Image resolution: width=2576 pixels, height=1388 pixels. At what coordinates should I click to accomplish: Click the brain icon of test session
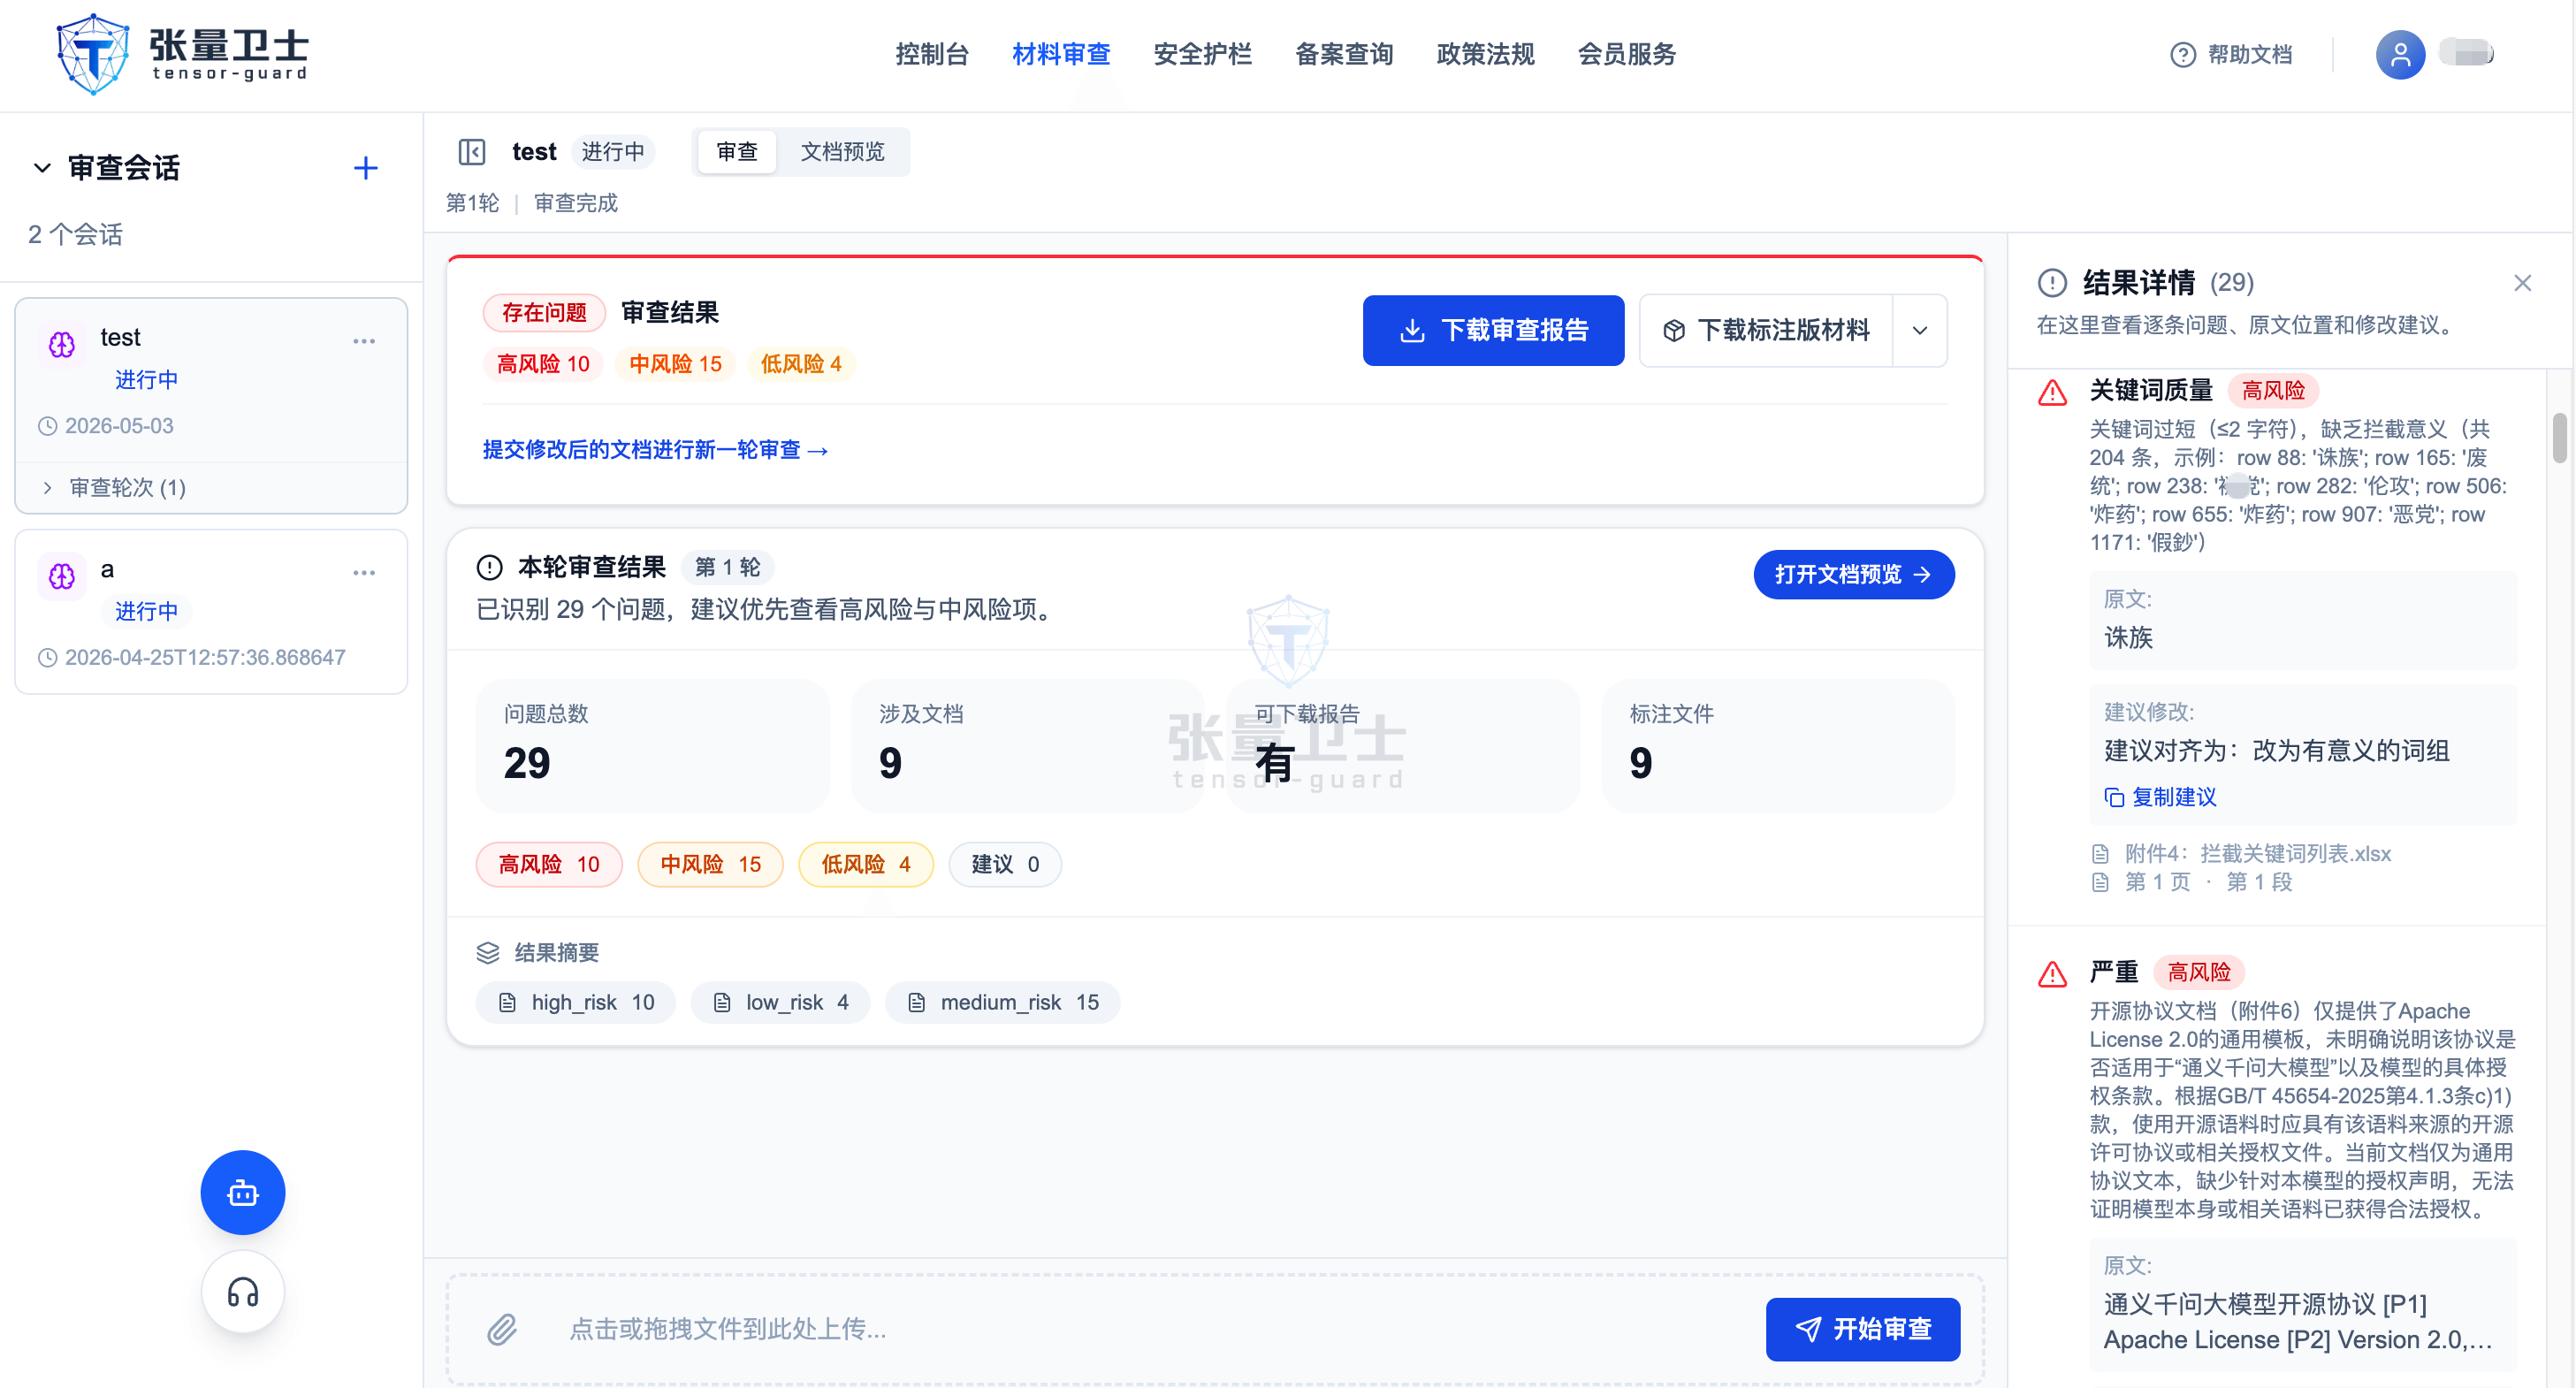pos(62,345)
